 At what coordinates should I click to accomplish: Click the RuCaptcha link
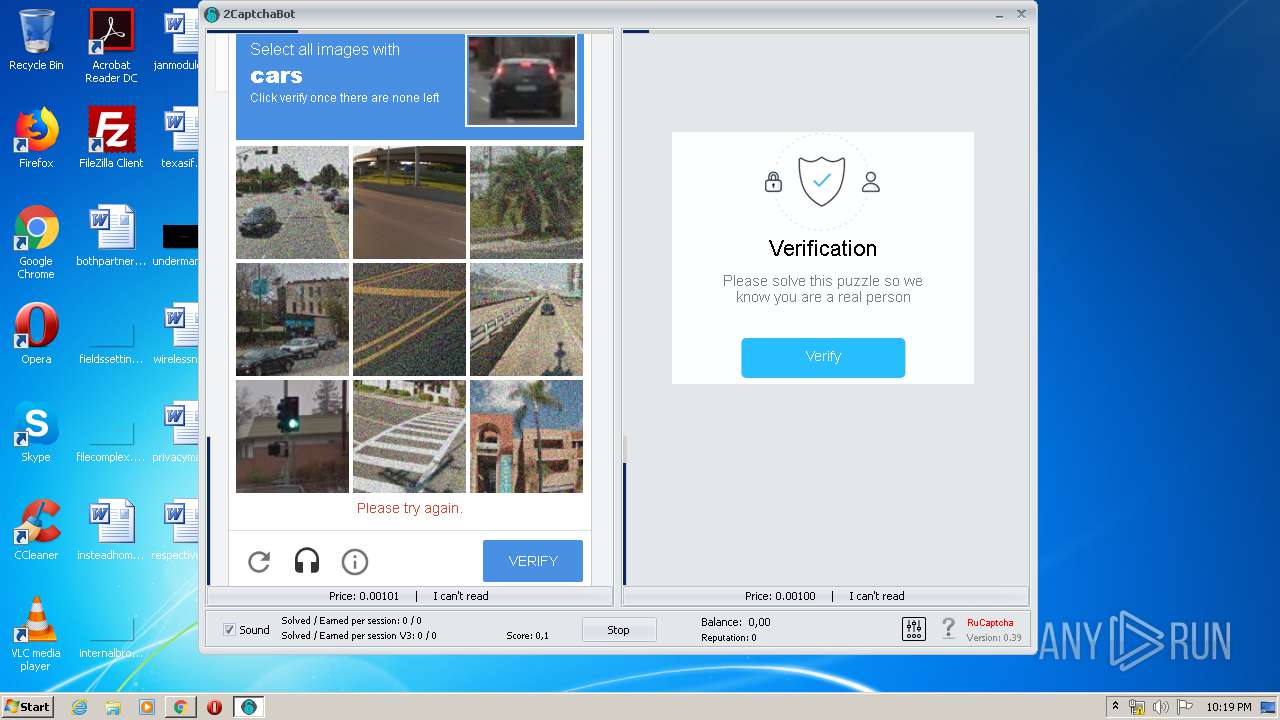click(x=990, y=622)
